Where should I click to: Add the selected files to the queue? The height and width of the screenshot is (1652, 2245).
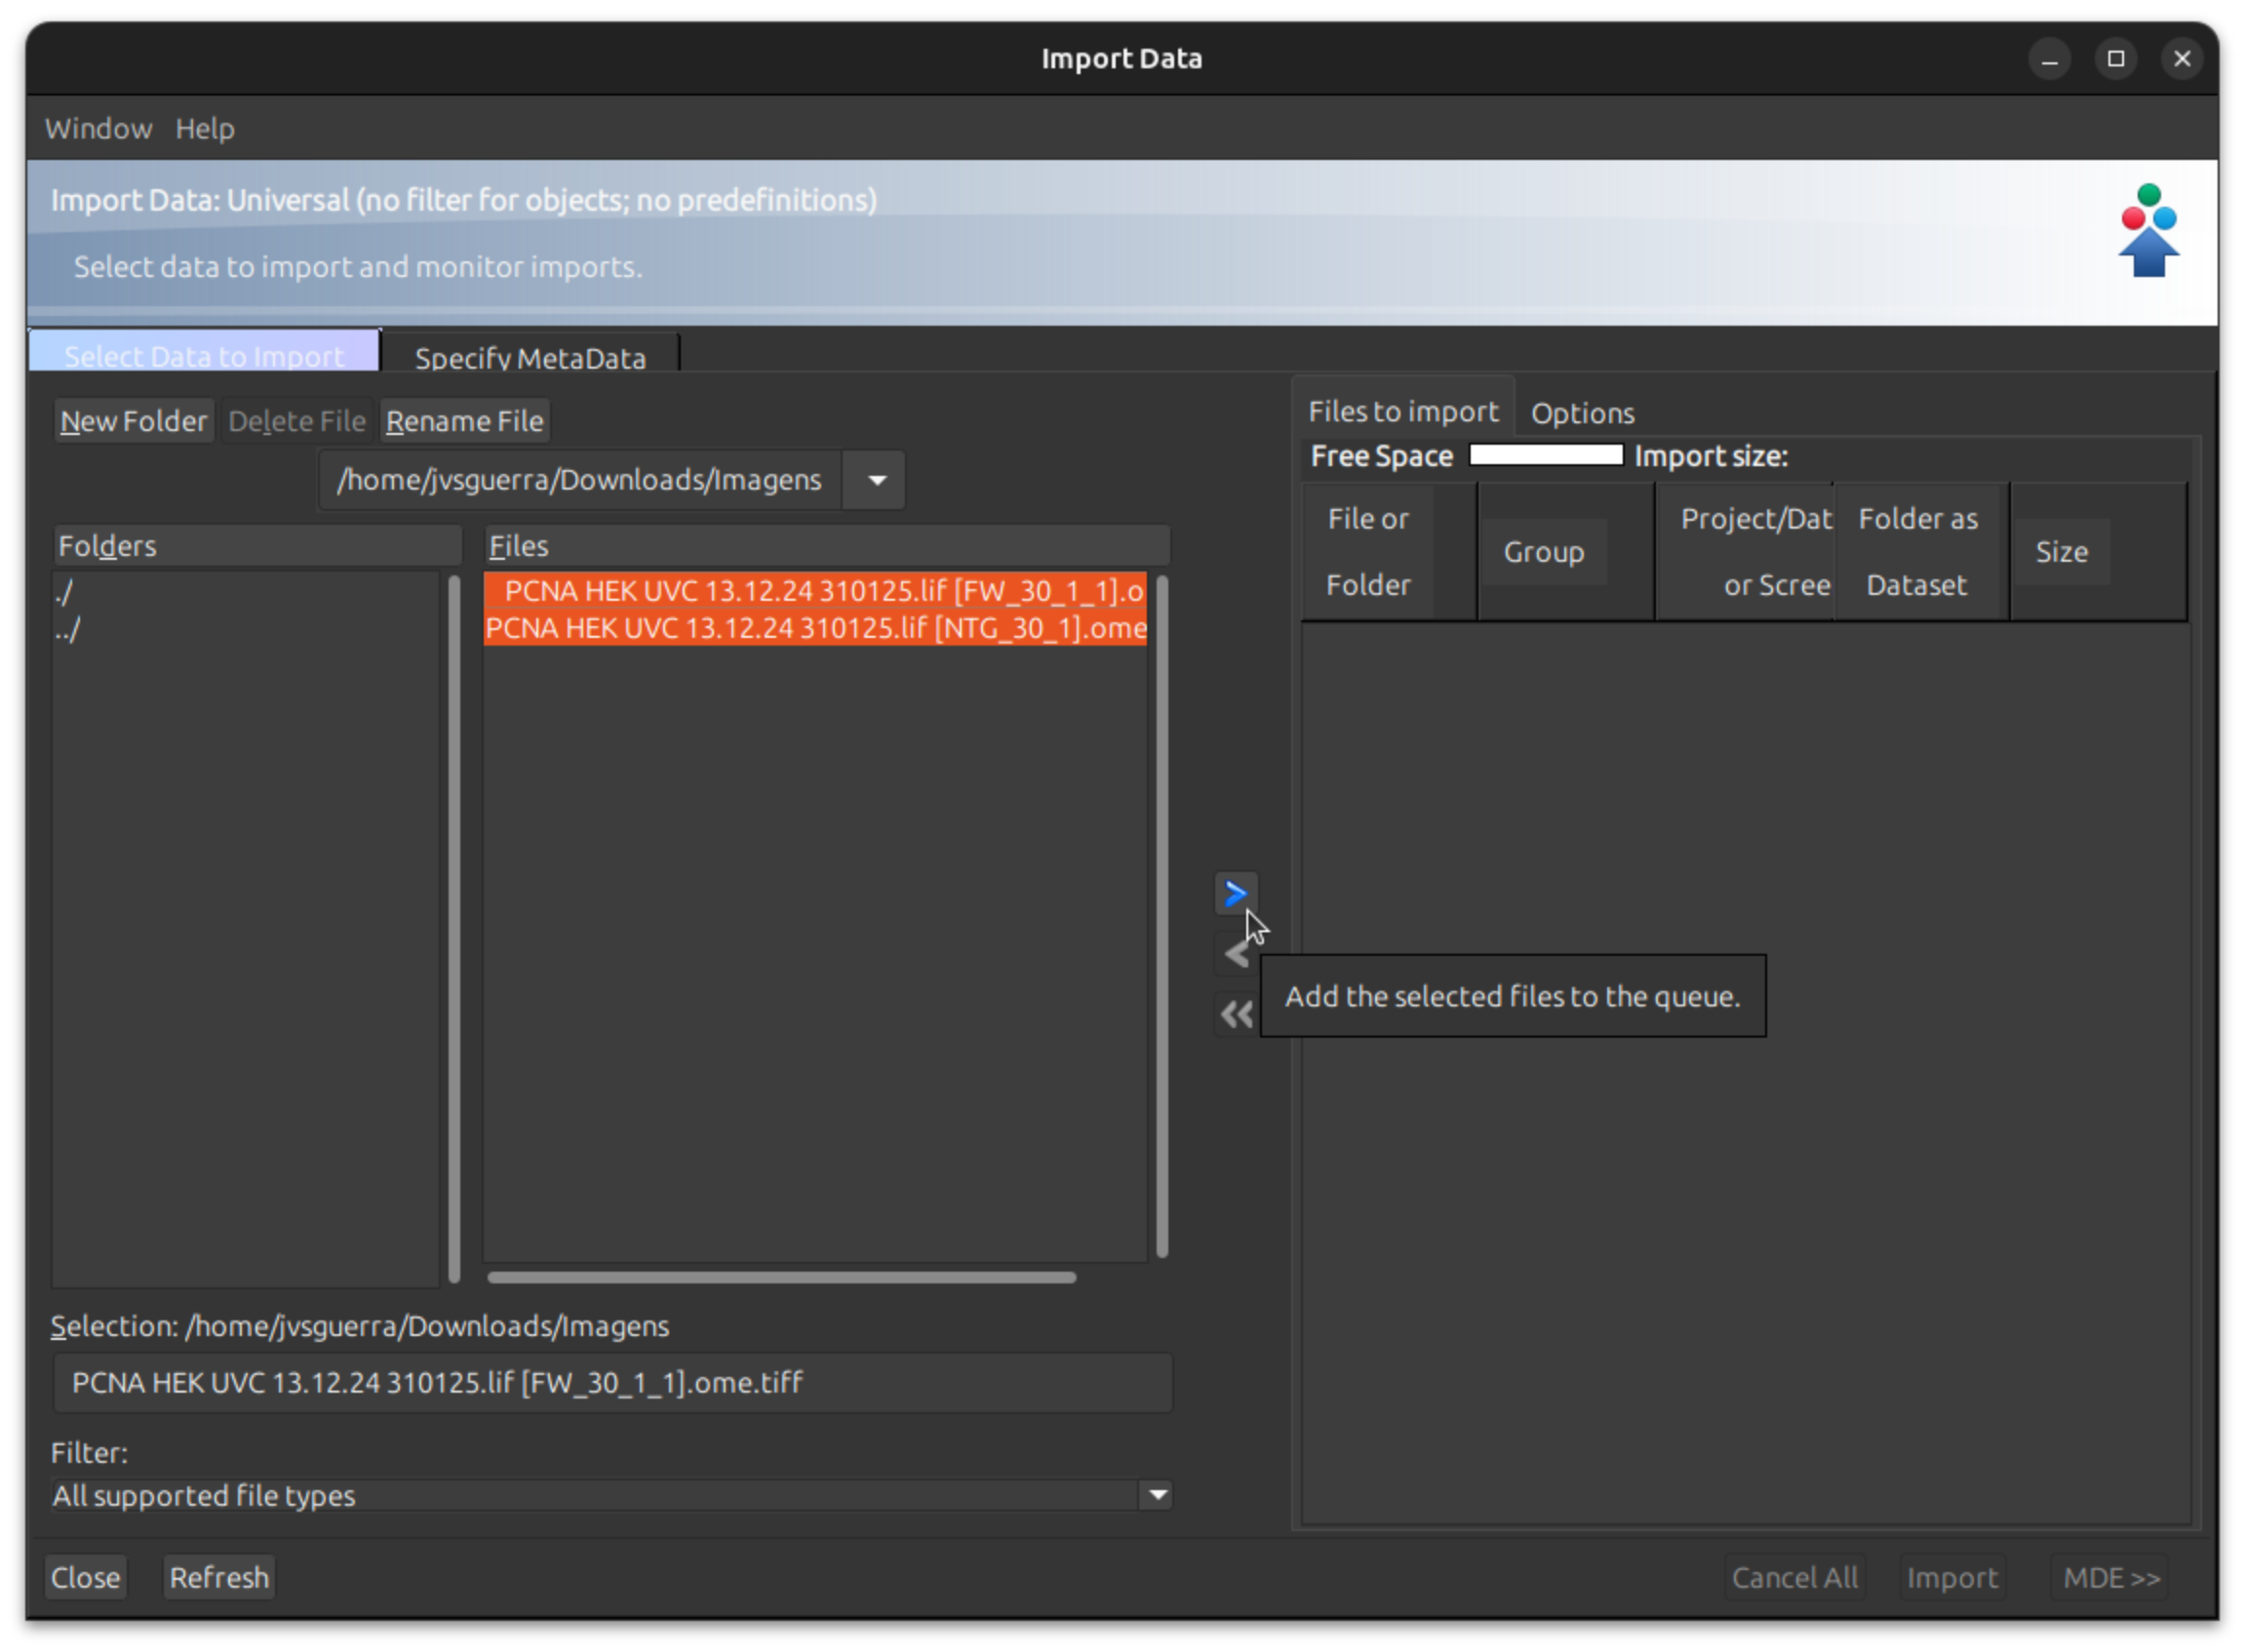point(1236,893)
